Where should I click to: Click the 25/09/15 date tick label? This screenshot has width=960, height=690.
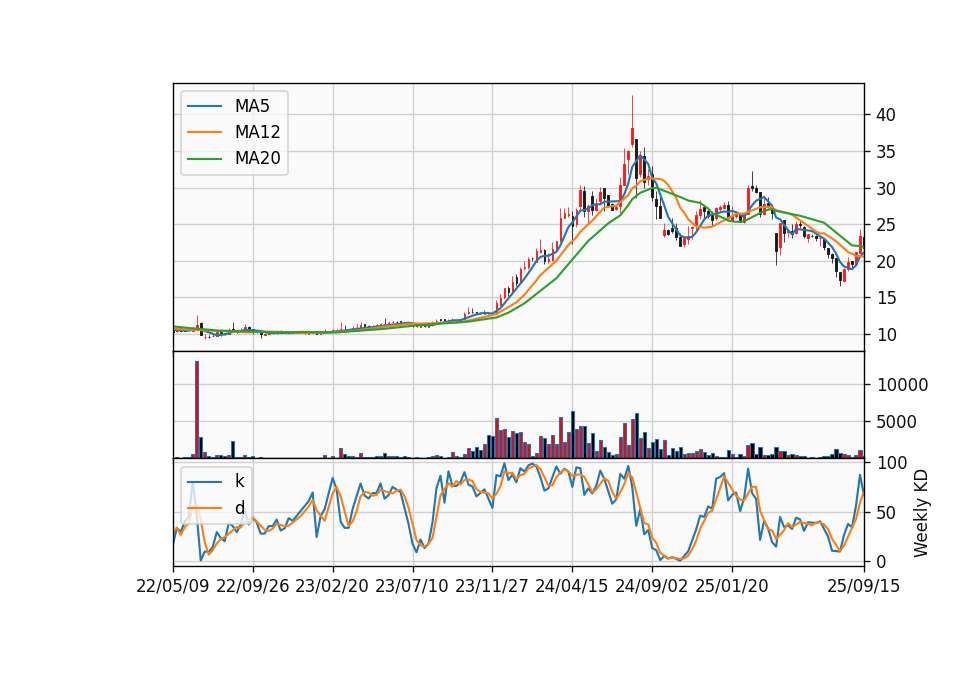[864, 586]
